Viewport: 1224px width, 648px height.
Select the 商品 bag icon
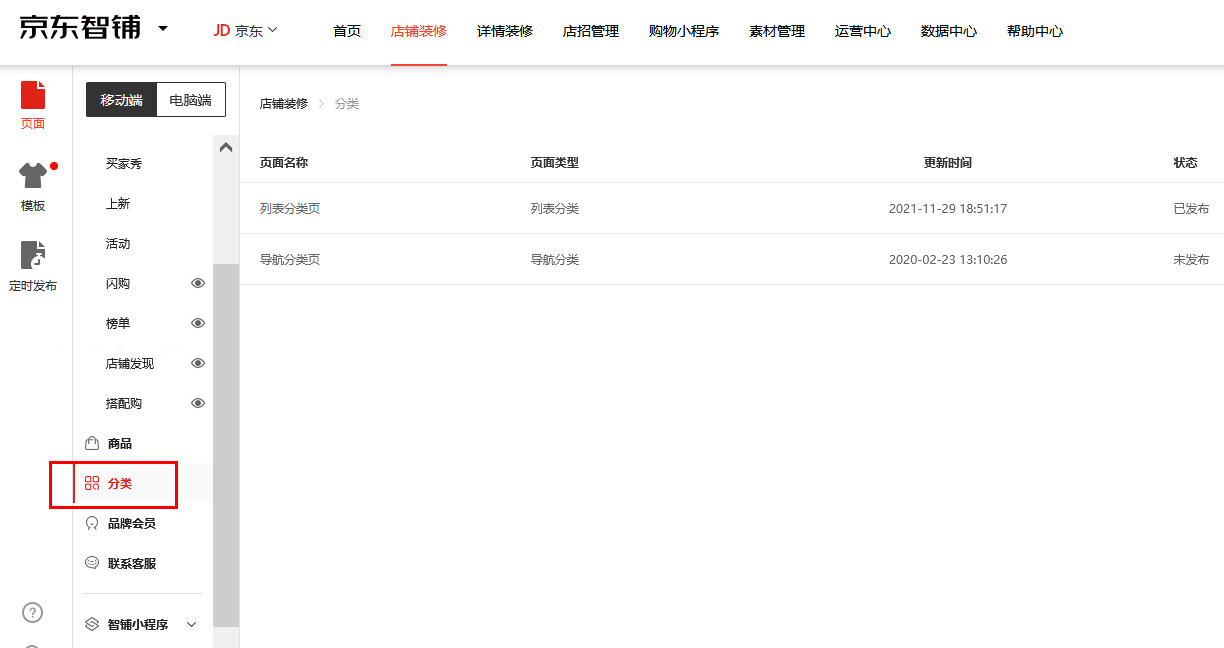coord(92,442)
